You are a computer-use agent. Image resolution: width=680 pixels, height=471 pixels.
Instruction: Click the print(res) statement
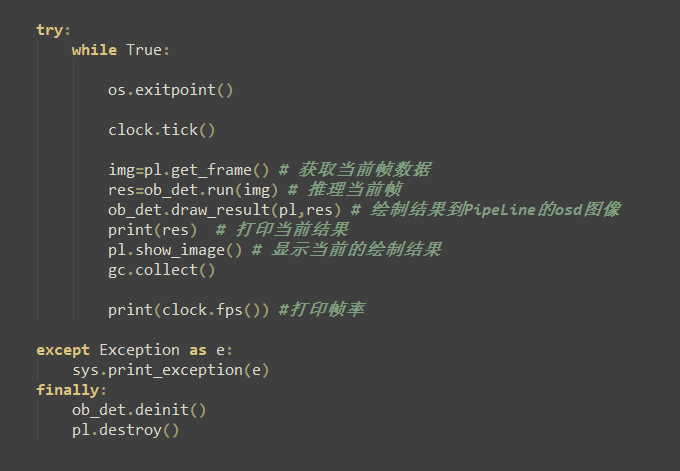tap(153, 230)
